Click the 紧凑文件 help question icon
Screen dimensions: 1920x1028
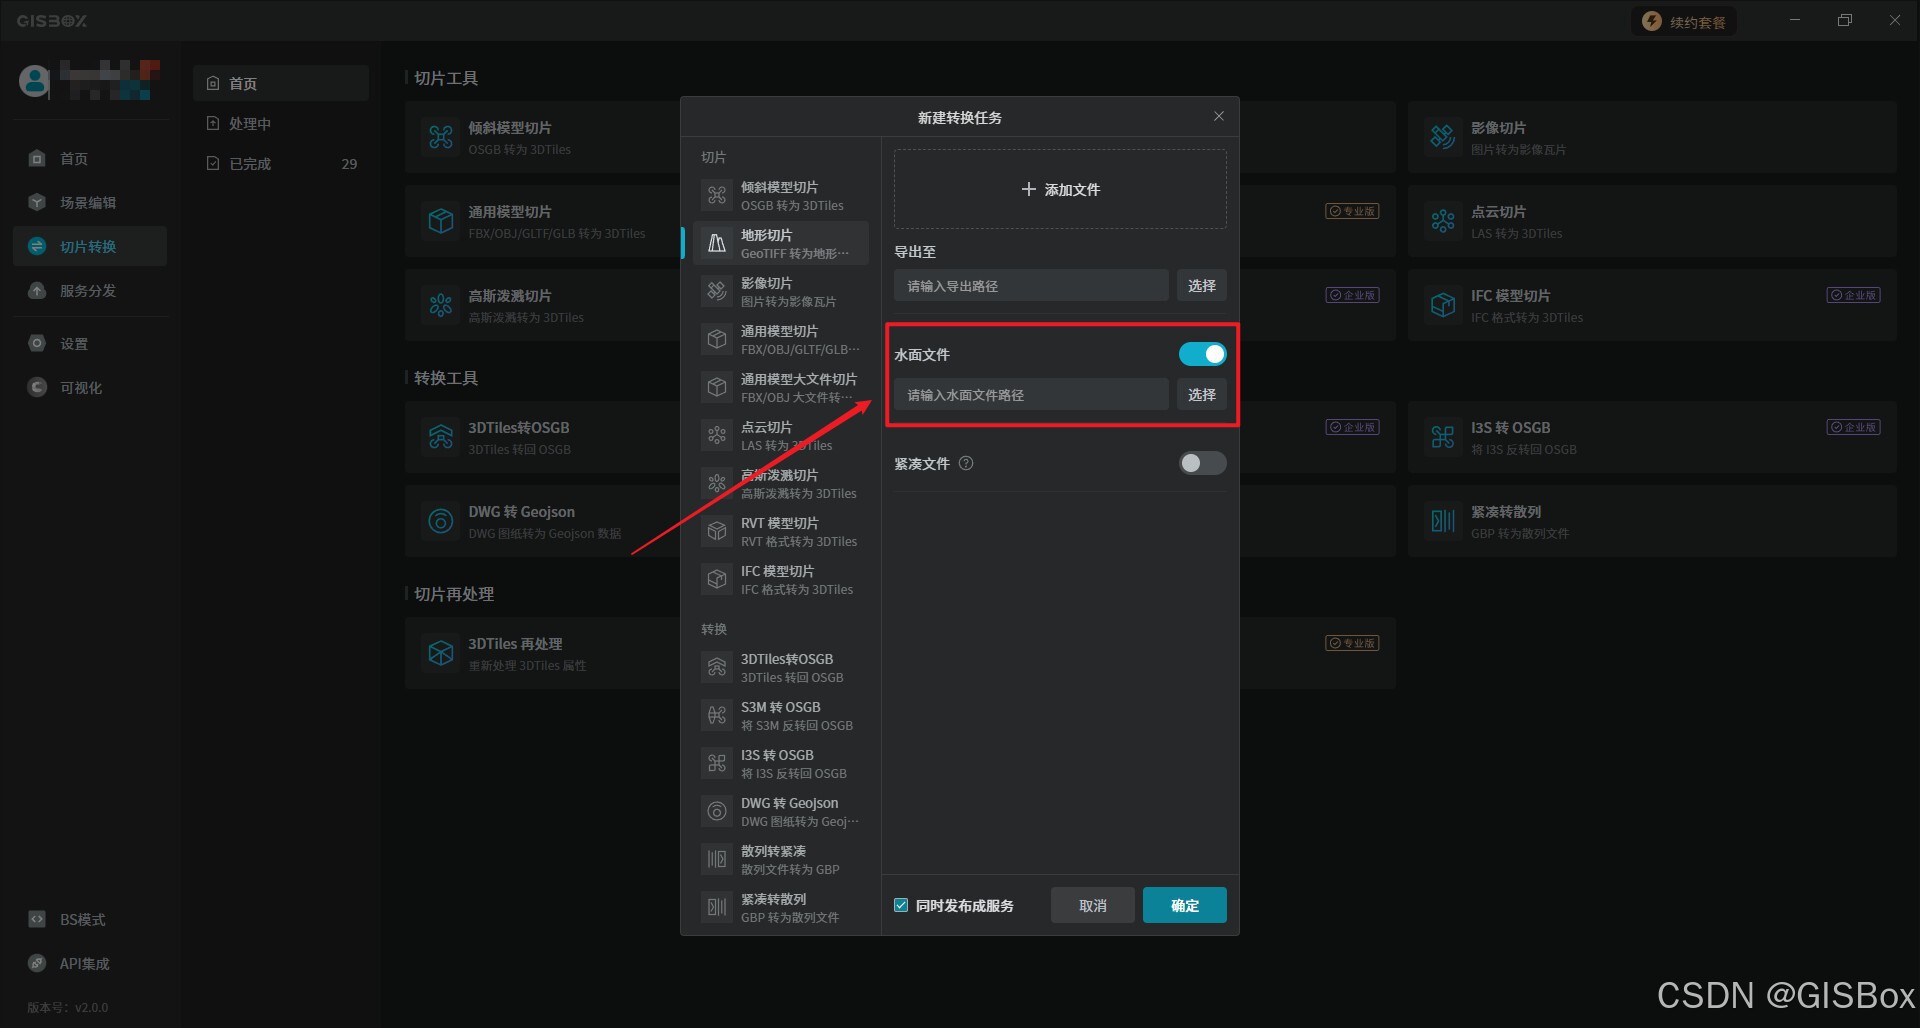(966, 463)
